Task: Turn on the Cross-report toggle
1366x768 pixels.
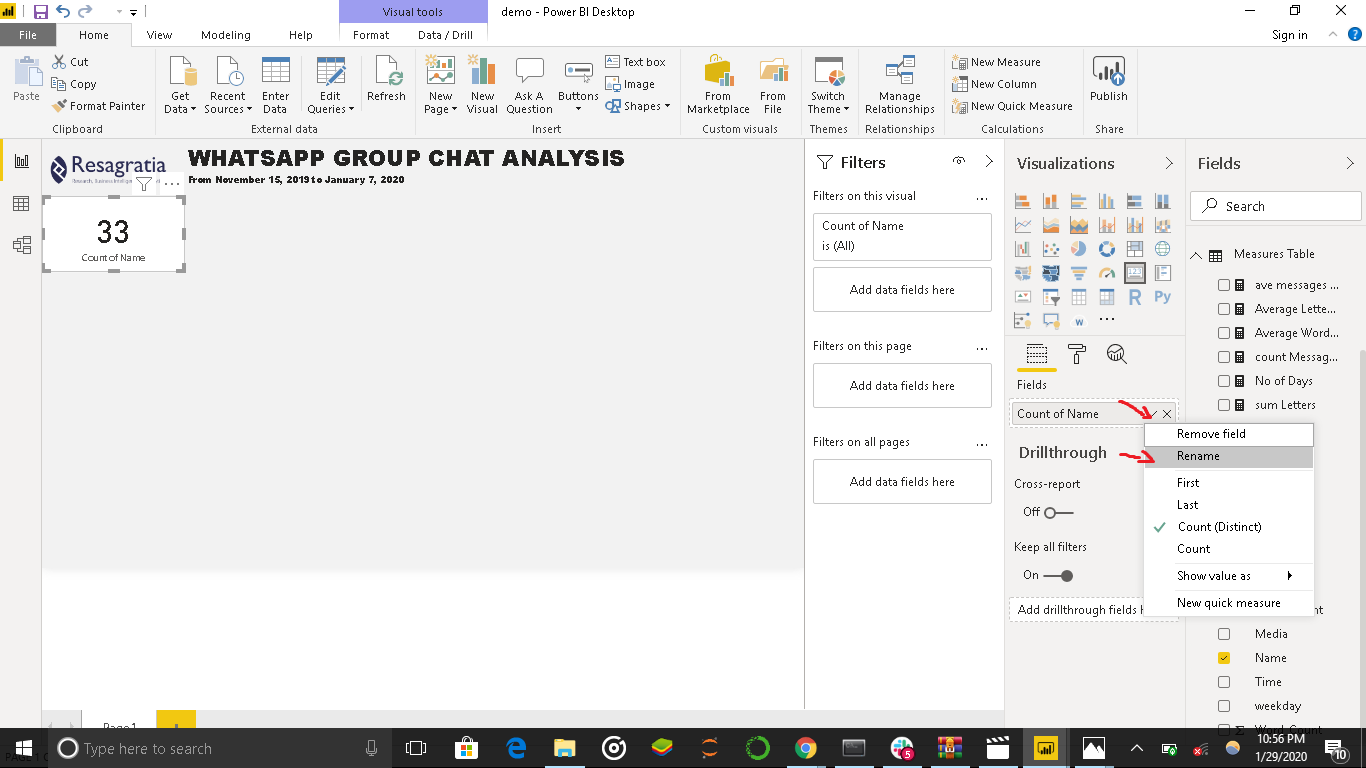Action: click(x=1059, y=512)
